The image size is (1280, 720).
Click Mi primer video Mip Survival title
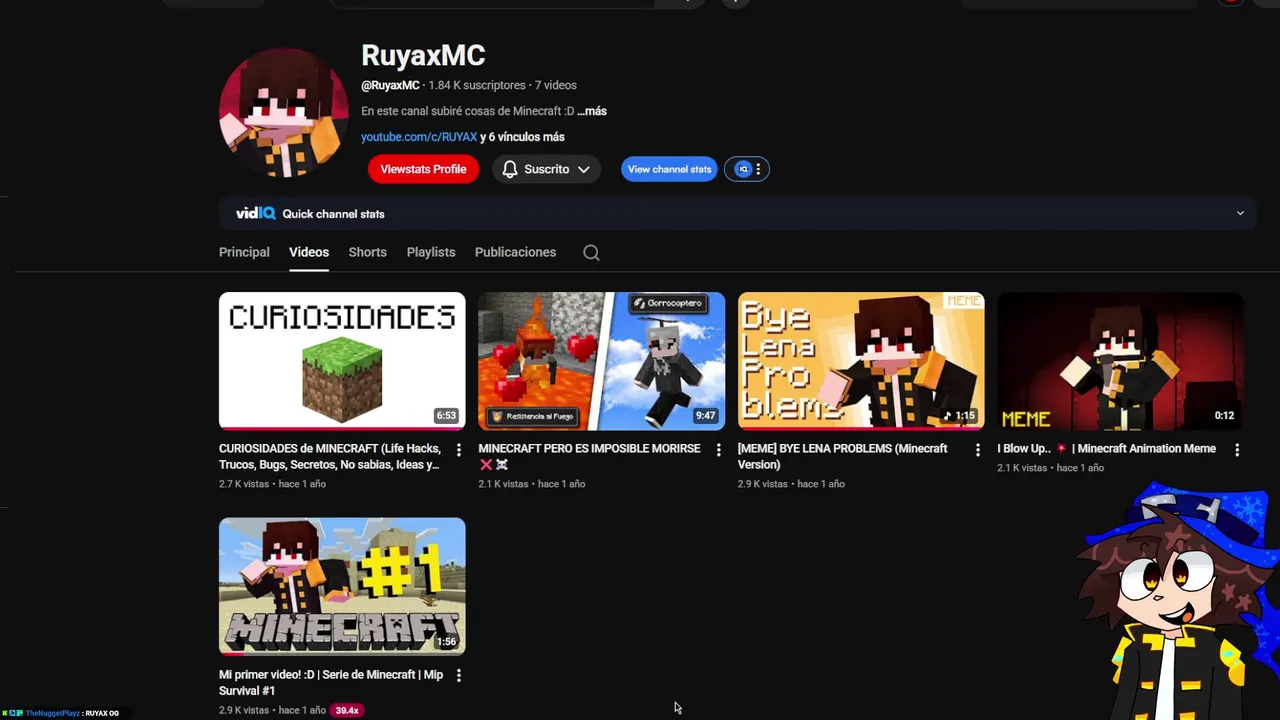click(x=331, y=682)
